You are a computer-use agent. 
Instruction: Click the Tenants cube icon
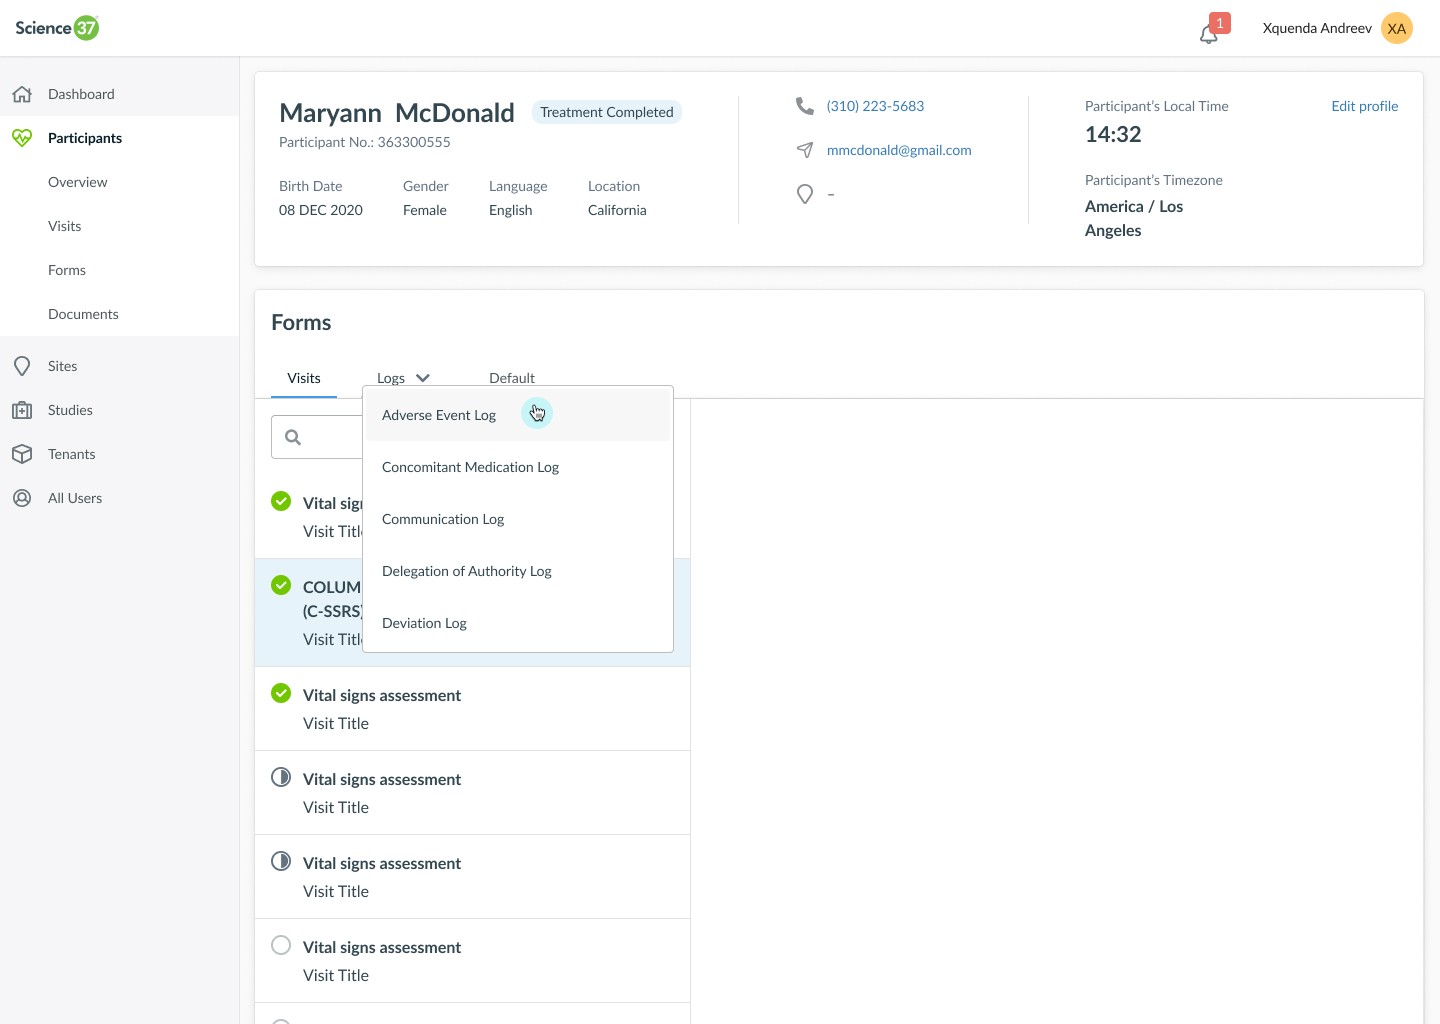click(22, 454)
